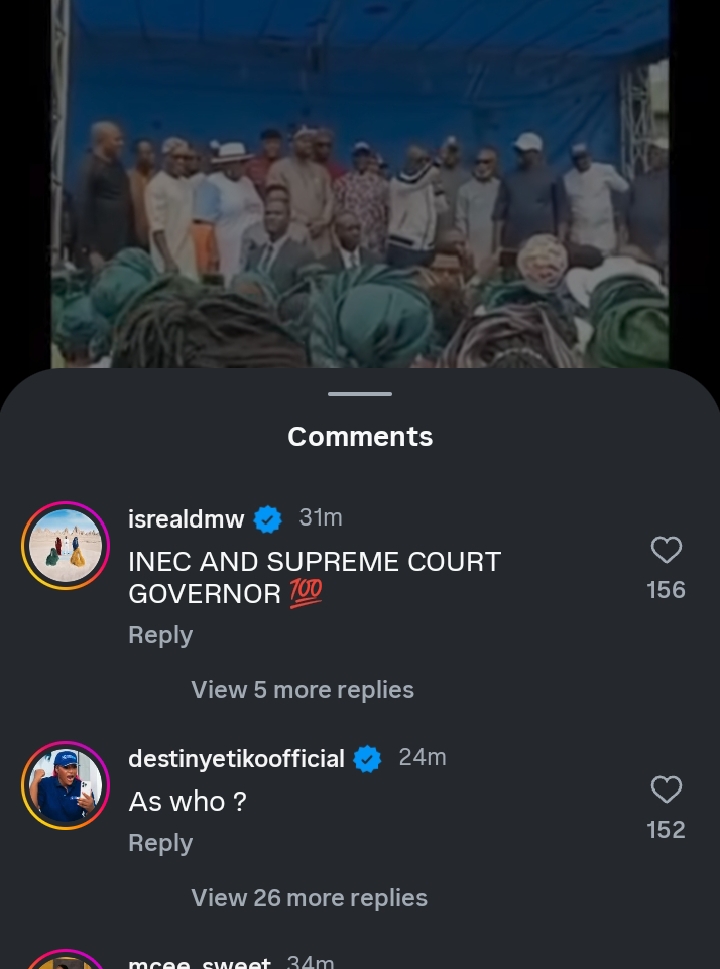Tap the partially visible mcee_sweet avatar
Viewport: 720px width, 969px height.
click(65, 960)
